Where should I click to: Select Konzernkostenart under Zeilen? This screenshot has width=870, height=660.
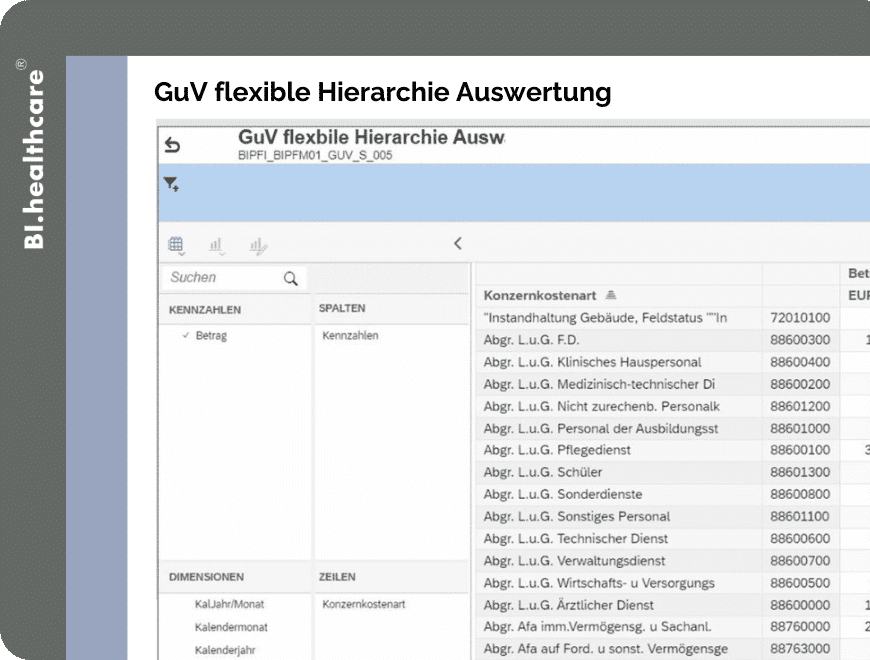pyautogui.click(x=363, y=605)
